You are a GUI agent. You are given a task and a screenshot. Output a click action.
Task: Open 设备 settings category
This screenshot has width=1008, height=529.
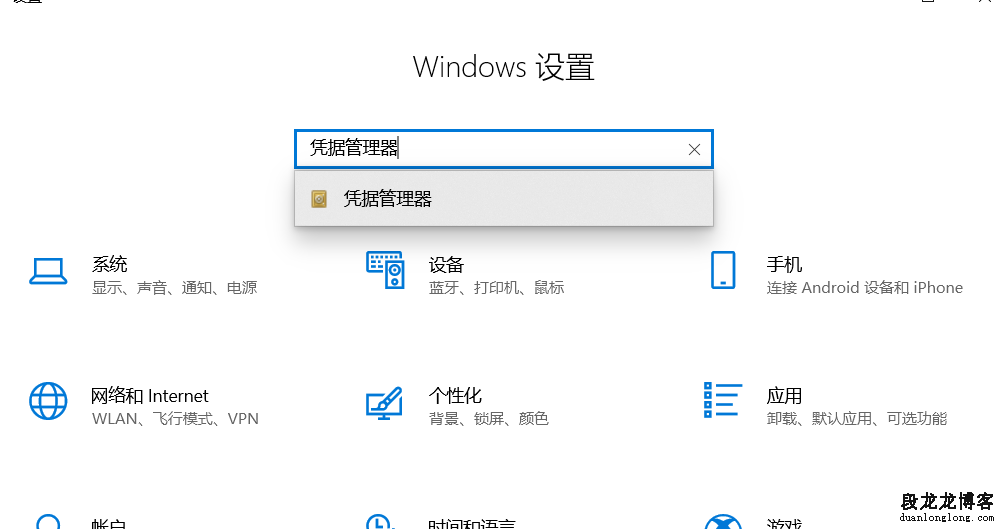446,265
